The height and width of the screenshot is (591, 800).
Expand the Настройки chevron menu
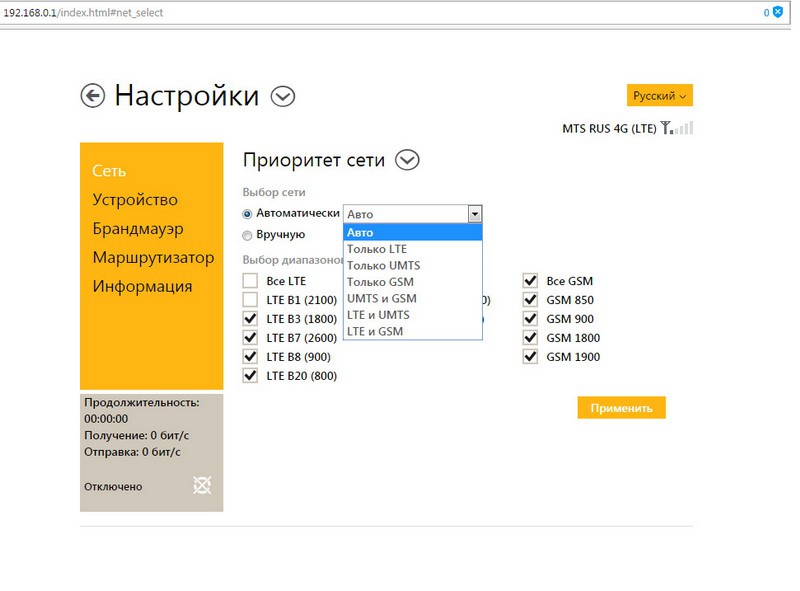point(283,96)
